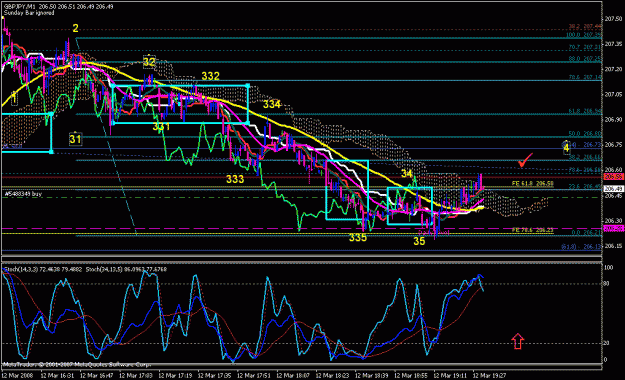
Task: Click the 'Sunday Bar ignored' text
Action: [x=29, y=13]
